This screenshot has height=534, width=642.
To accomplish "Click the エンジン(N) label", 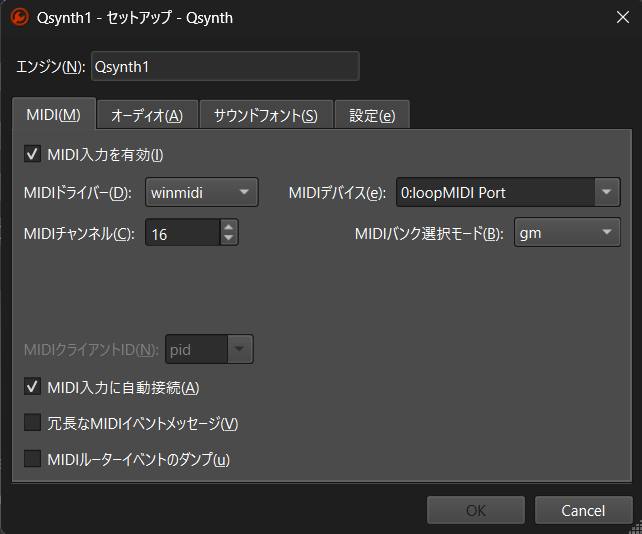I will point(50,66).
